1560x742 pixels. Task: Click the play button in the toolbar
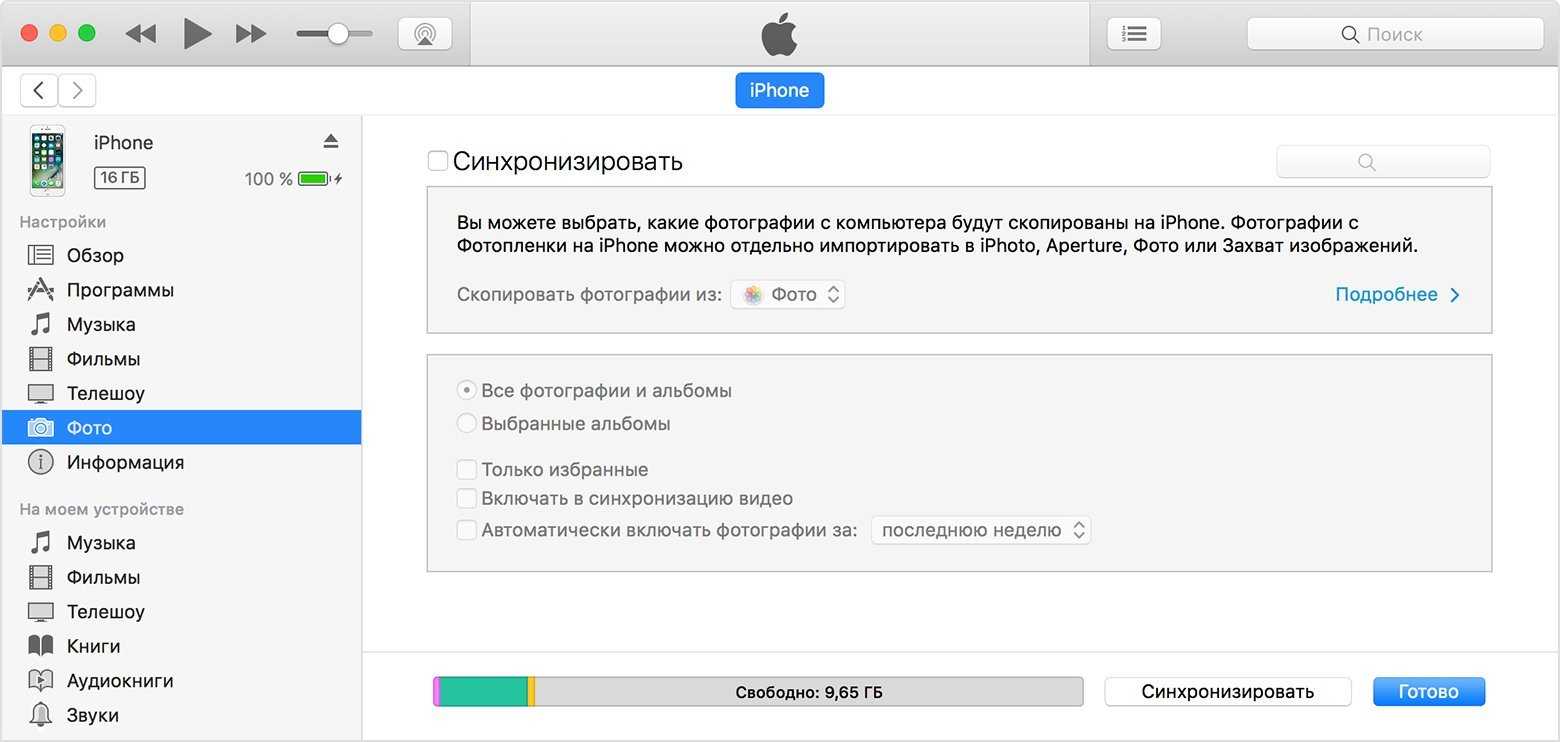(197, 34)
